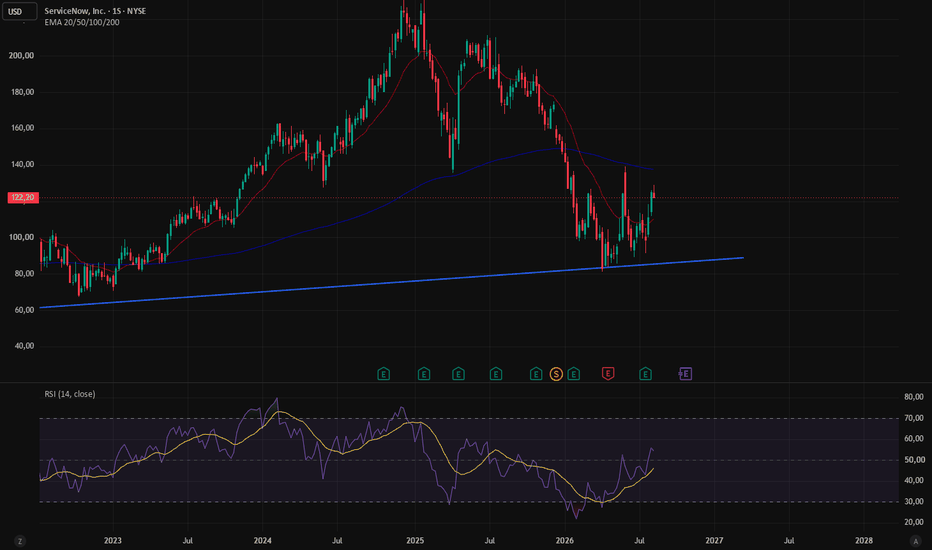Click the 2026 label on the time axis
Image resolution: width=932 pixels, height=550 pixels.
coord(565,540)
